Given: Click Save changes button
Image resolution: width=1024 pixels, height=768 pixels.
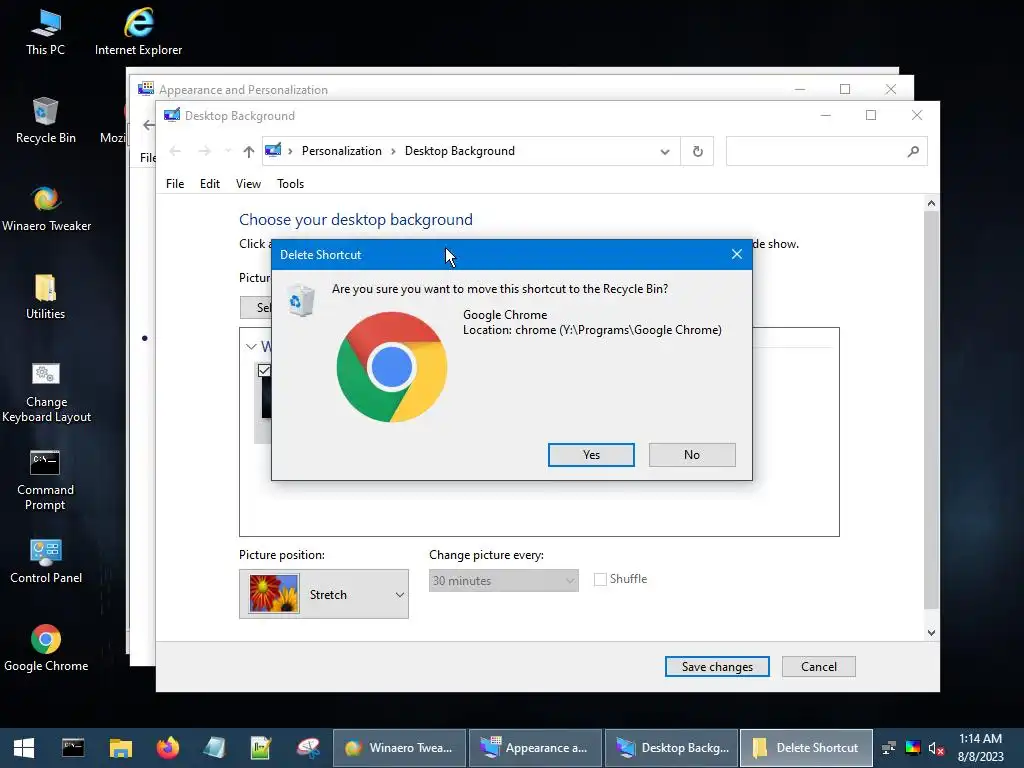Looking at the screenshot, I should click(717, 667).
